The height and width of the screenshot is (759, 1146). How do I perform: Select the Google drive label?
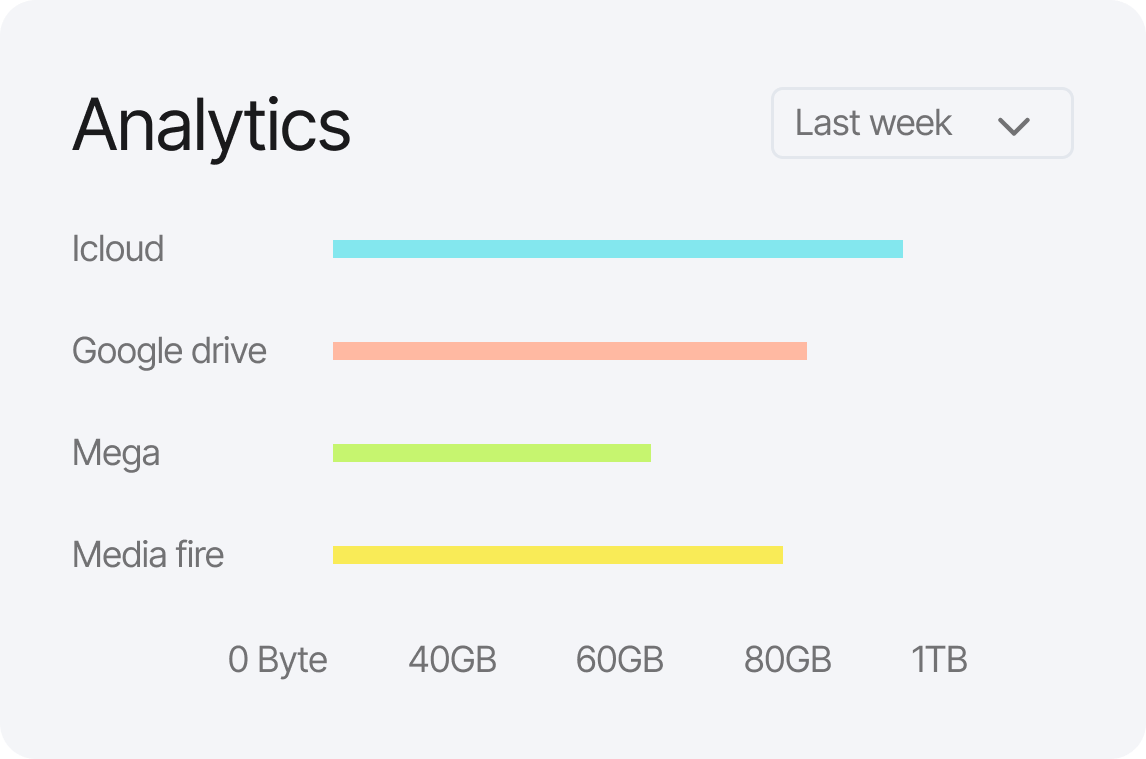(x=168, y=351)
